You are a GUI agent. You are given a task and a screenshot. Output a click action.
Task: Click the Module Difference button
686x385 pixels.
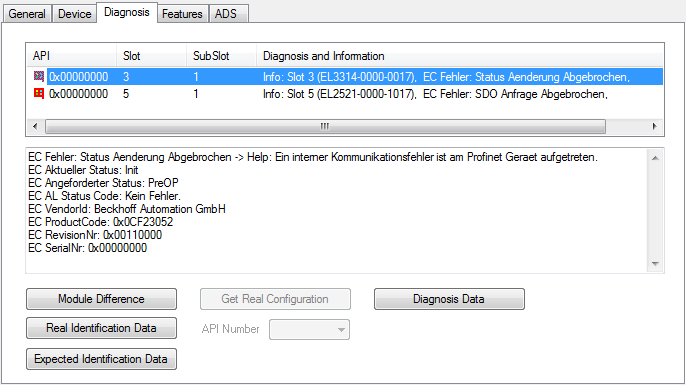pos(102,299)
